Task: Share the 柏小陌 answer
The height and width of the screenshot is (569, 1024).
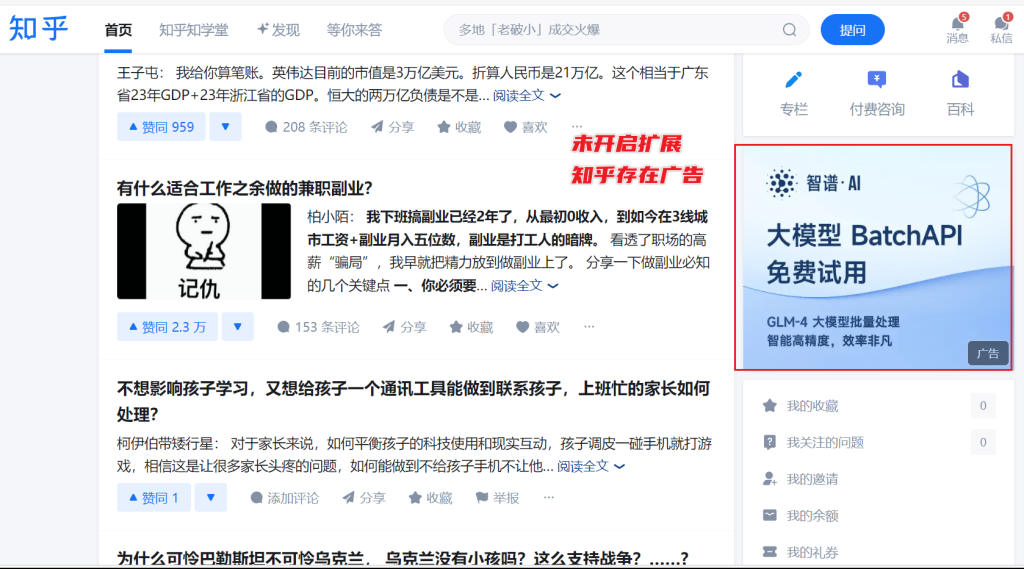Action: coord(405,327)
